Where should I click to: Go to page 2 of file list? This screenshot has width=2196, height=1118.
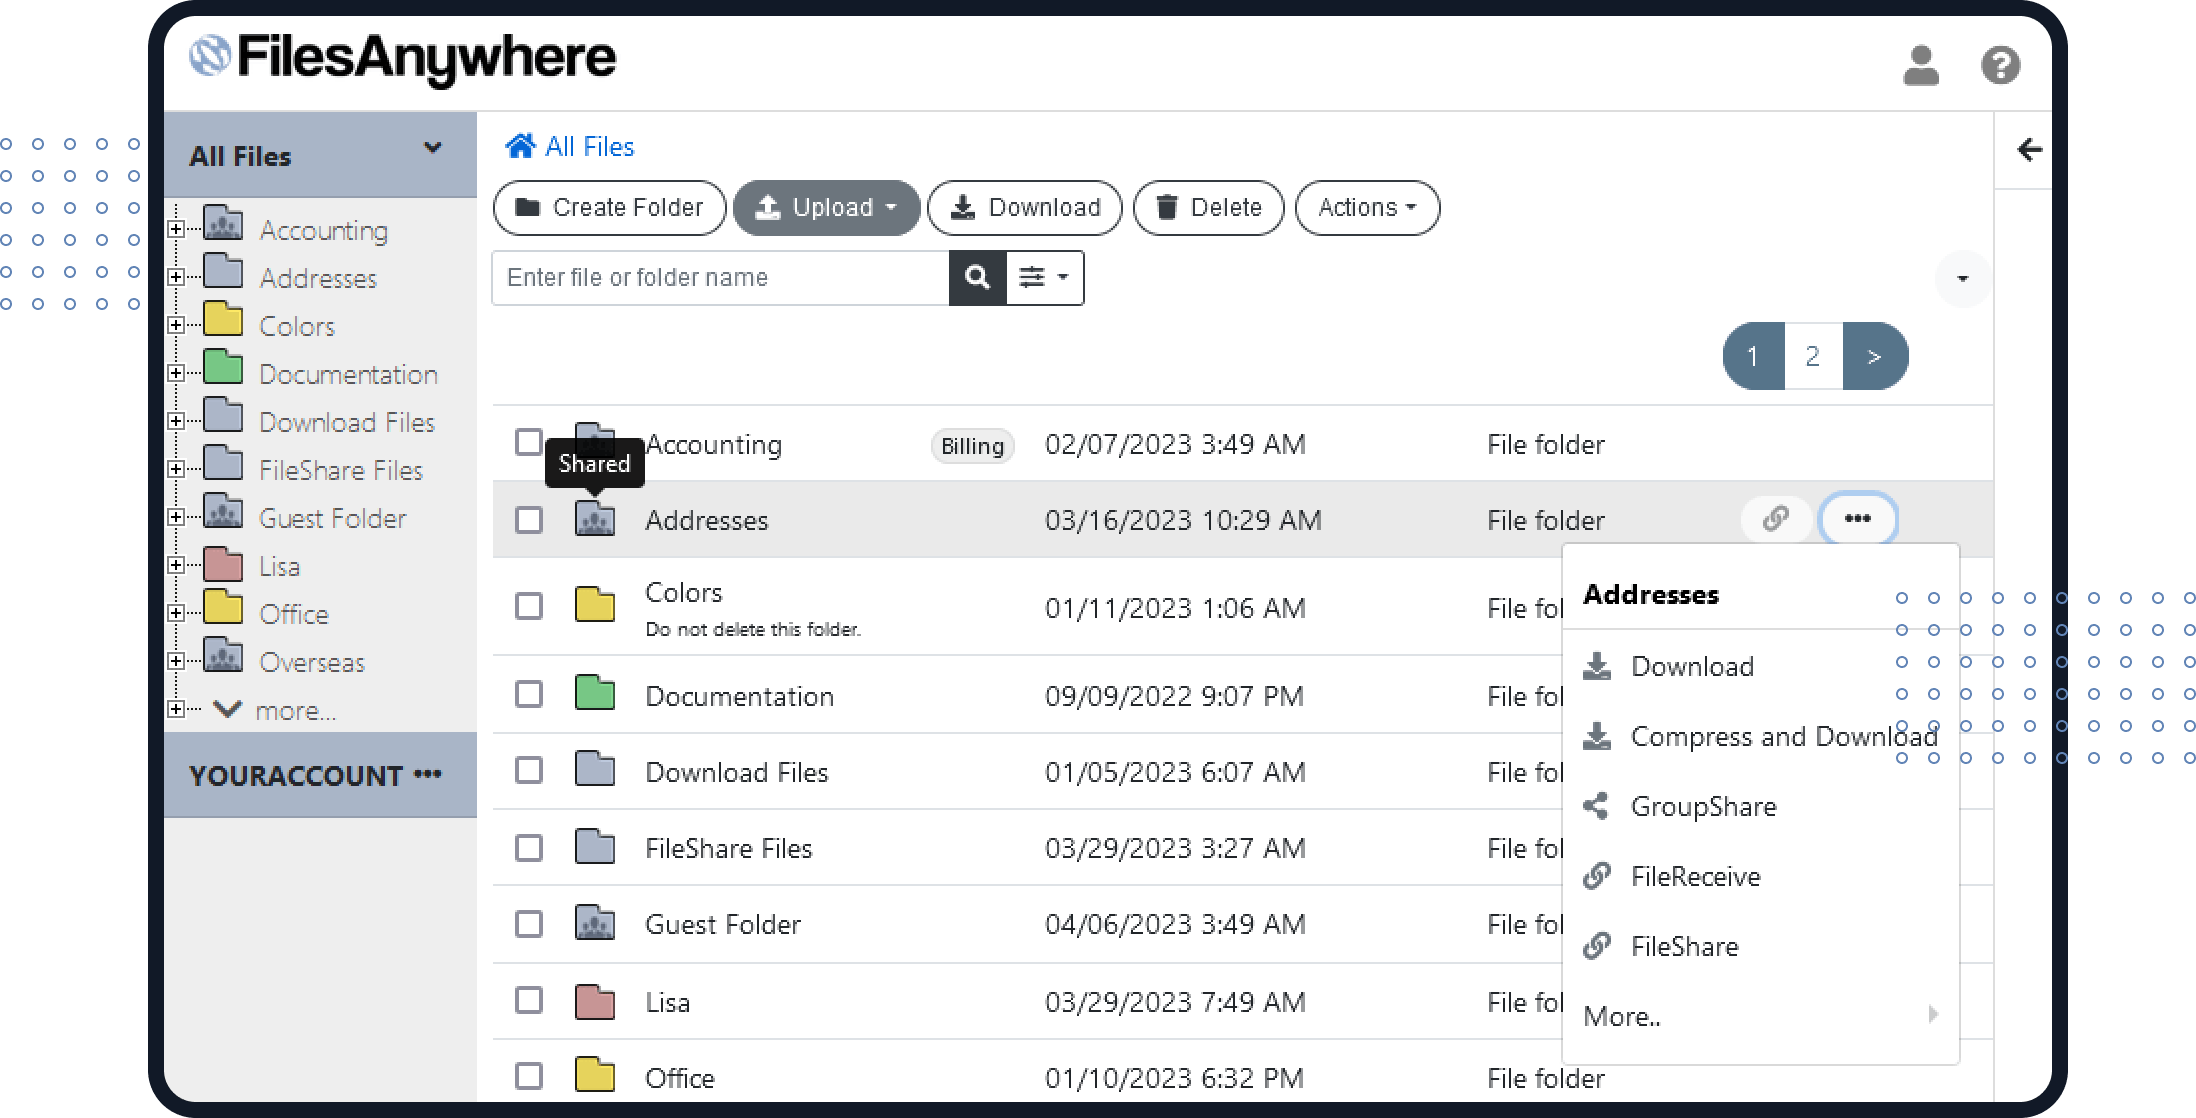pos(1812,356)
